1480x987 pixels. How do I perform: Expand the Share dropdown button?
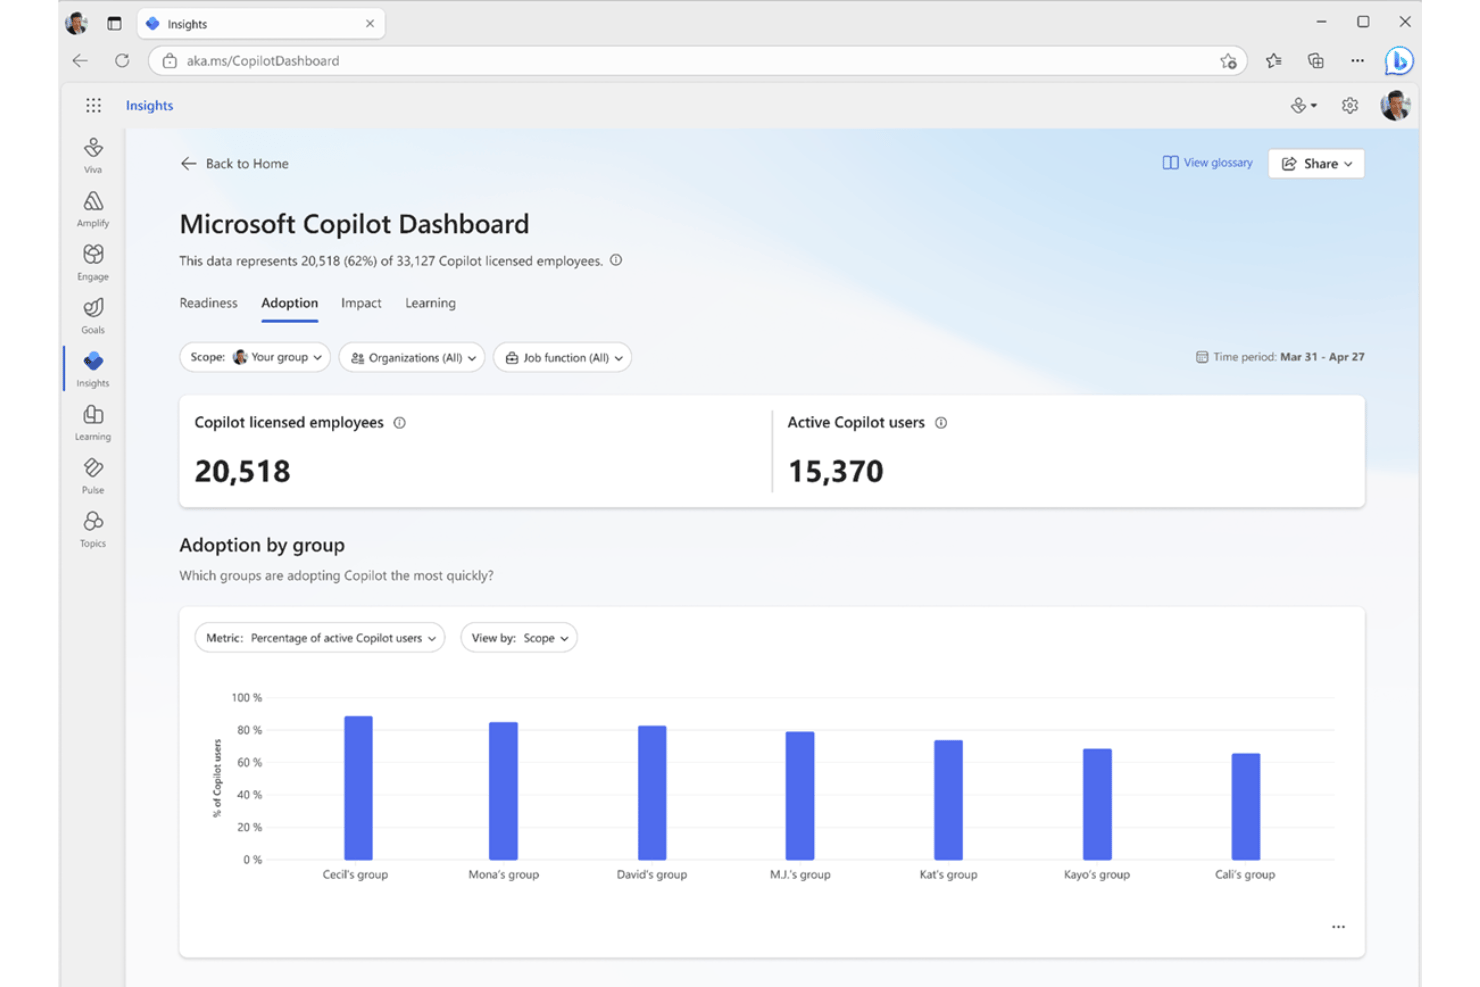[x=1316, y=164]
